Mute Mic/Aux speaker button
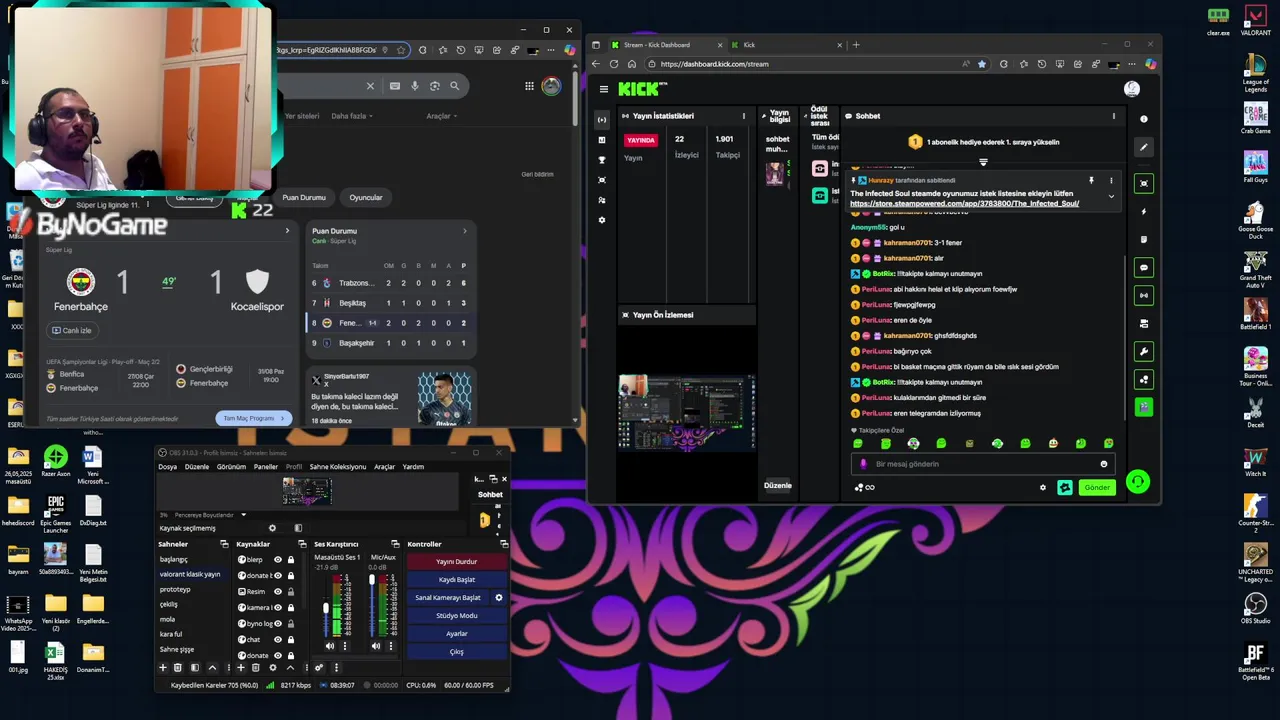1280x720 pixels. [x=376, y=646]
